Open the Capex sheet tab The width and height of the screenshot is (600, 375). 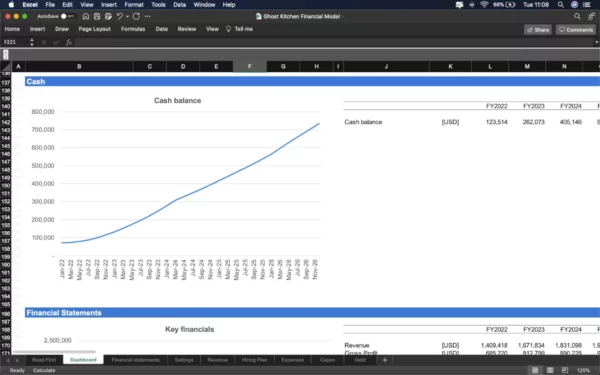coord(327,360)
